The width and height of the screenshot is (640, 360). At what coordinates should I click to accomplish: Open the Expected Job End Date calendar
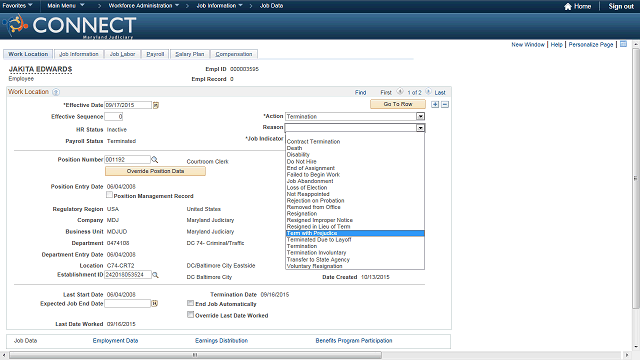[x=155, y=304]
